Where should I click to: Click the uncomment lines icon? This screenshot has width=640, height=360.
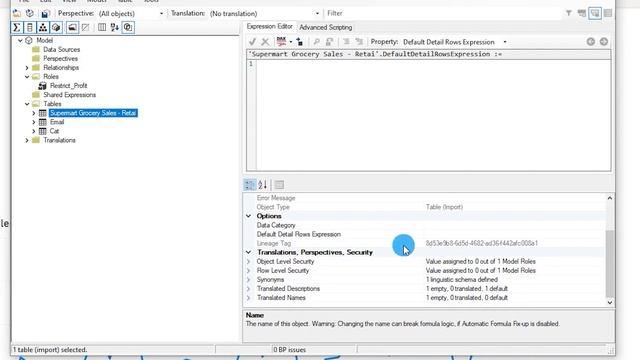pos(359,42)
